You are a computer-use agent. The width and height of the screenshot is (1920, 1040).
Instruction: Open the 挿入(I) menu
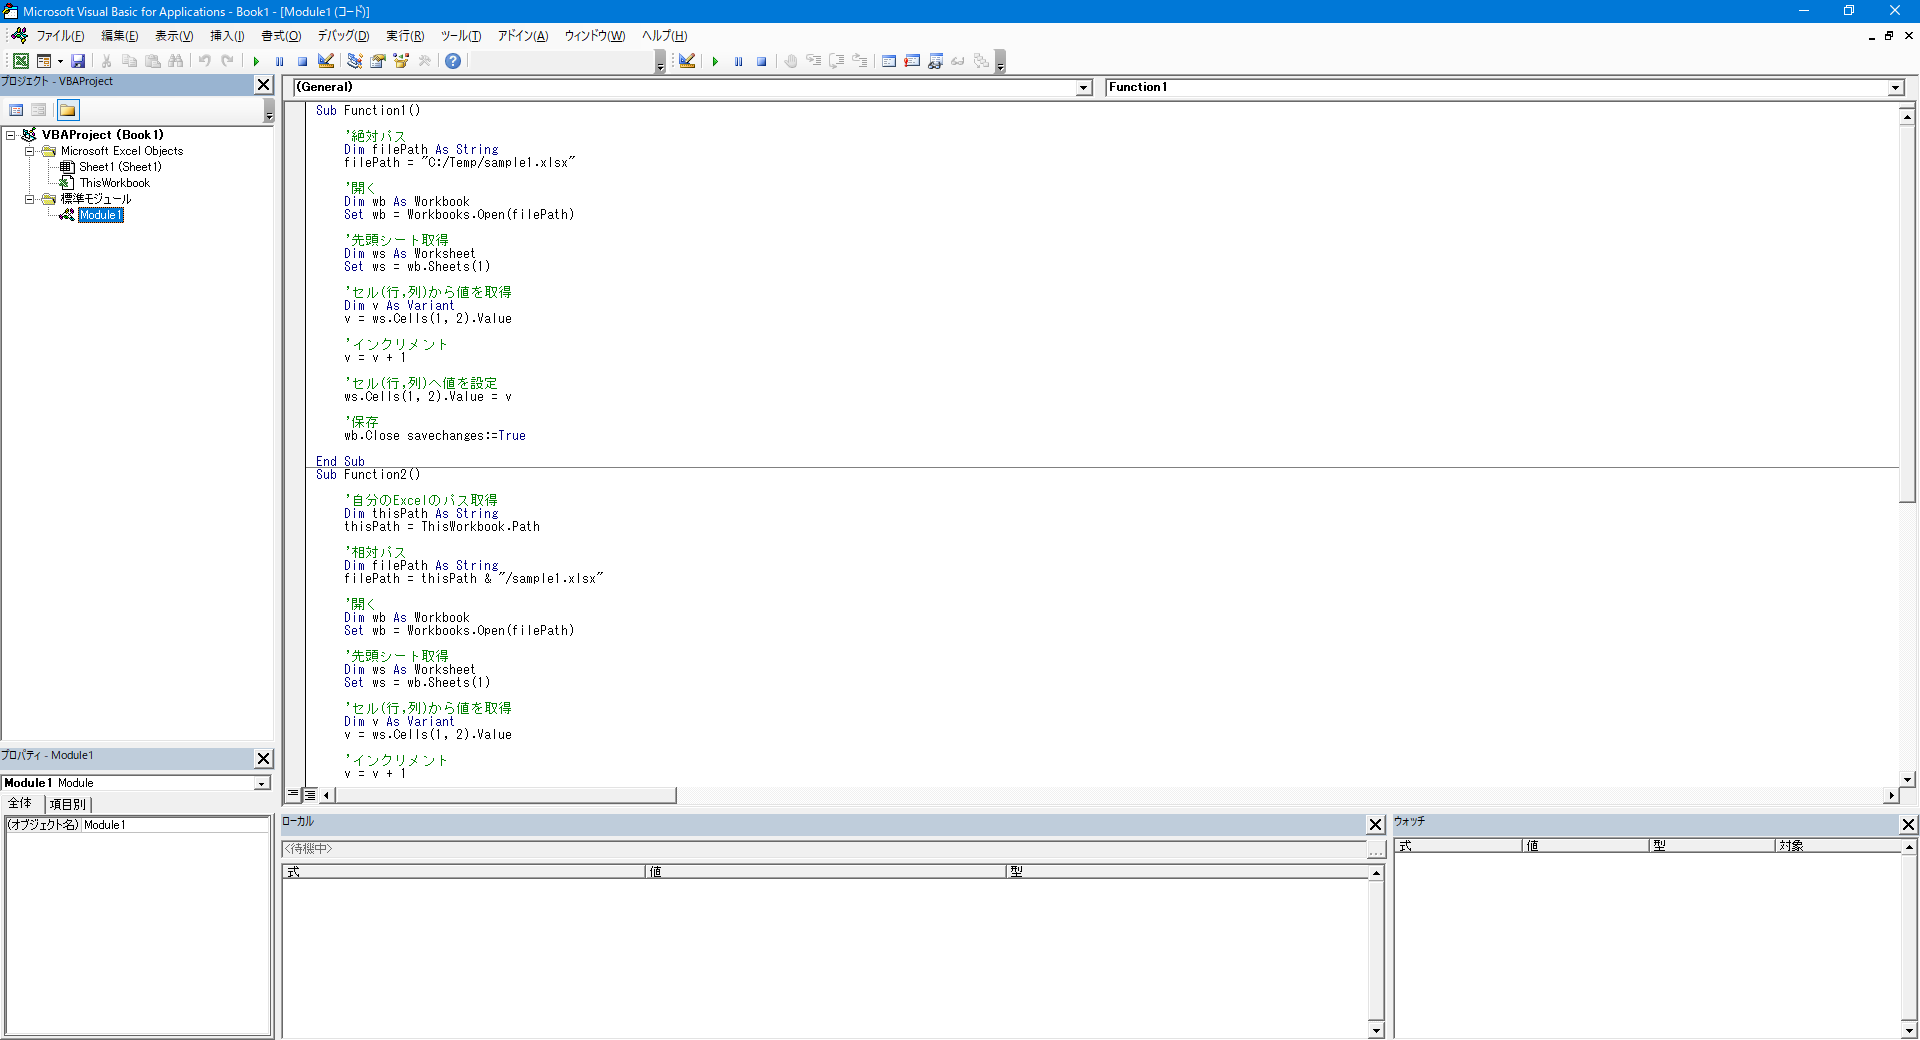click(227, 36)
